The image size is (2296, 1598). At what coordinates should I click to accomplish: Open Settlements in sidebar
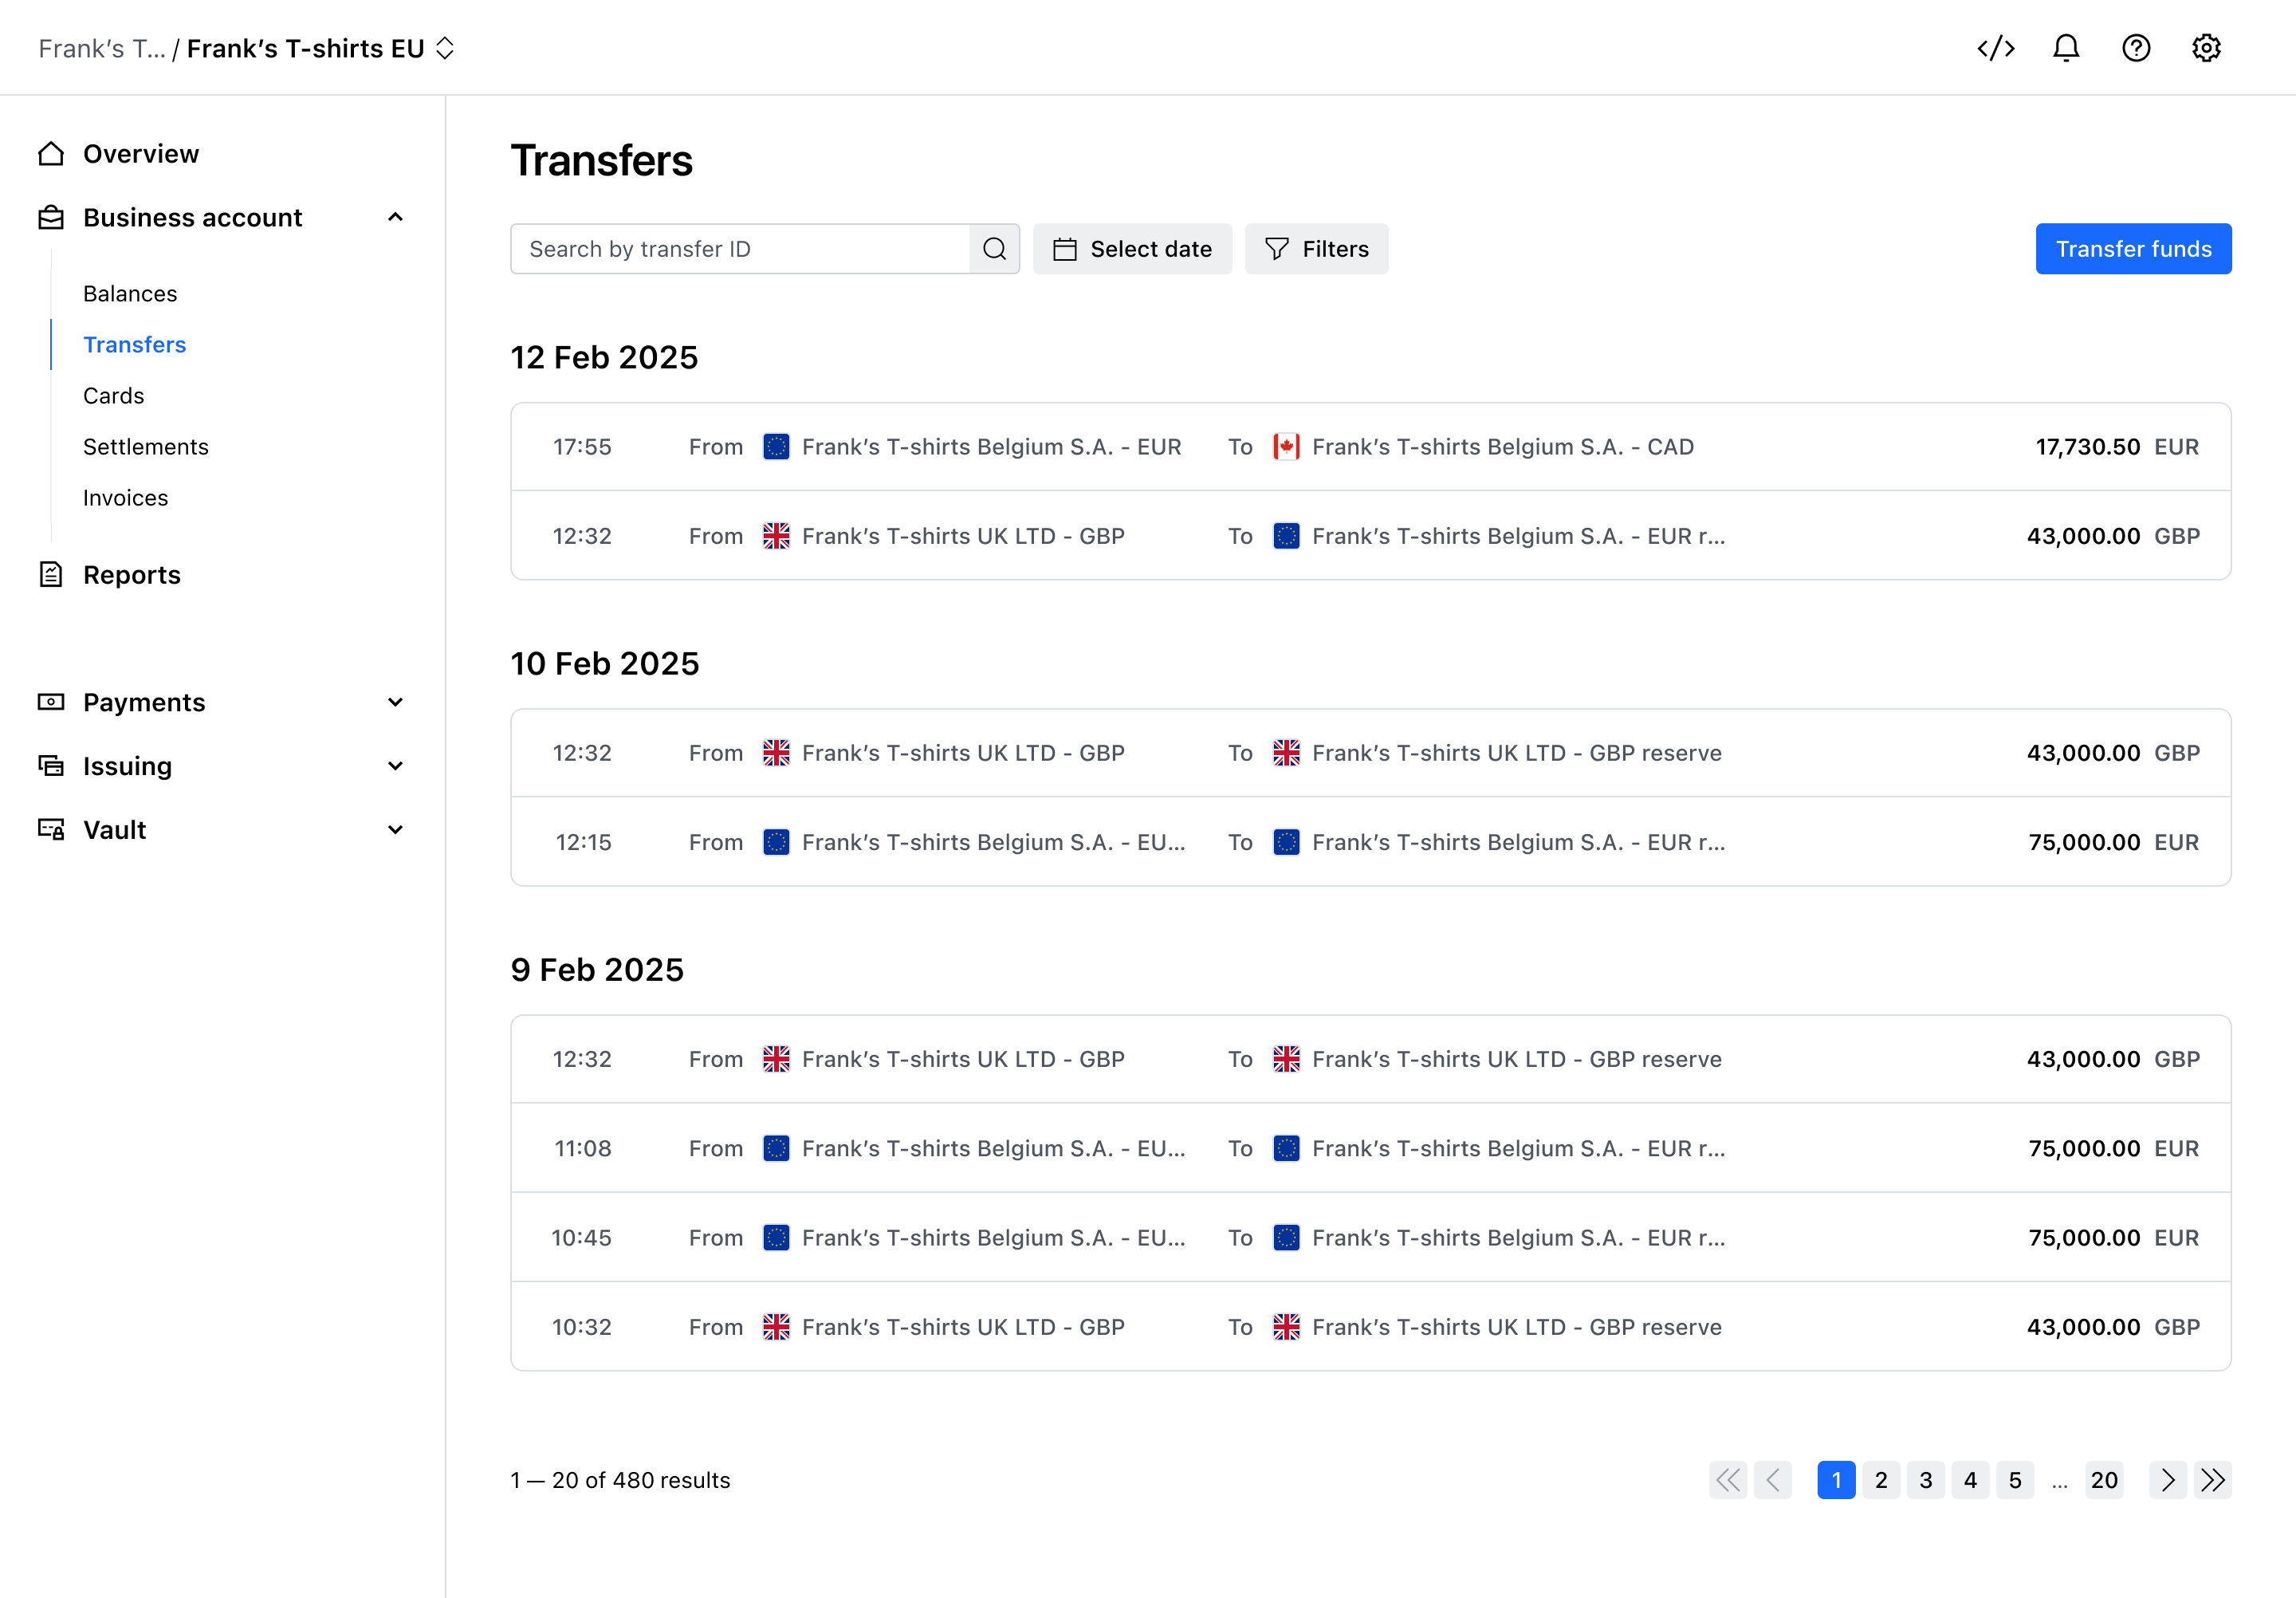(146, 447)
